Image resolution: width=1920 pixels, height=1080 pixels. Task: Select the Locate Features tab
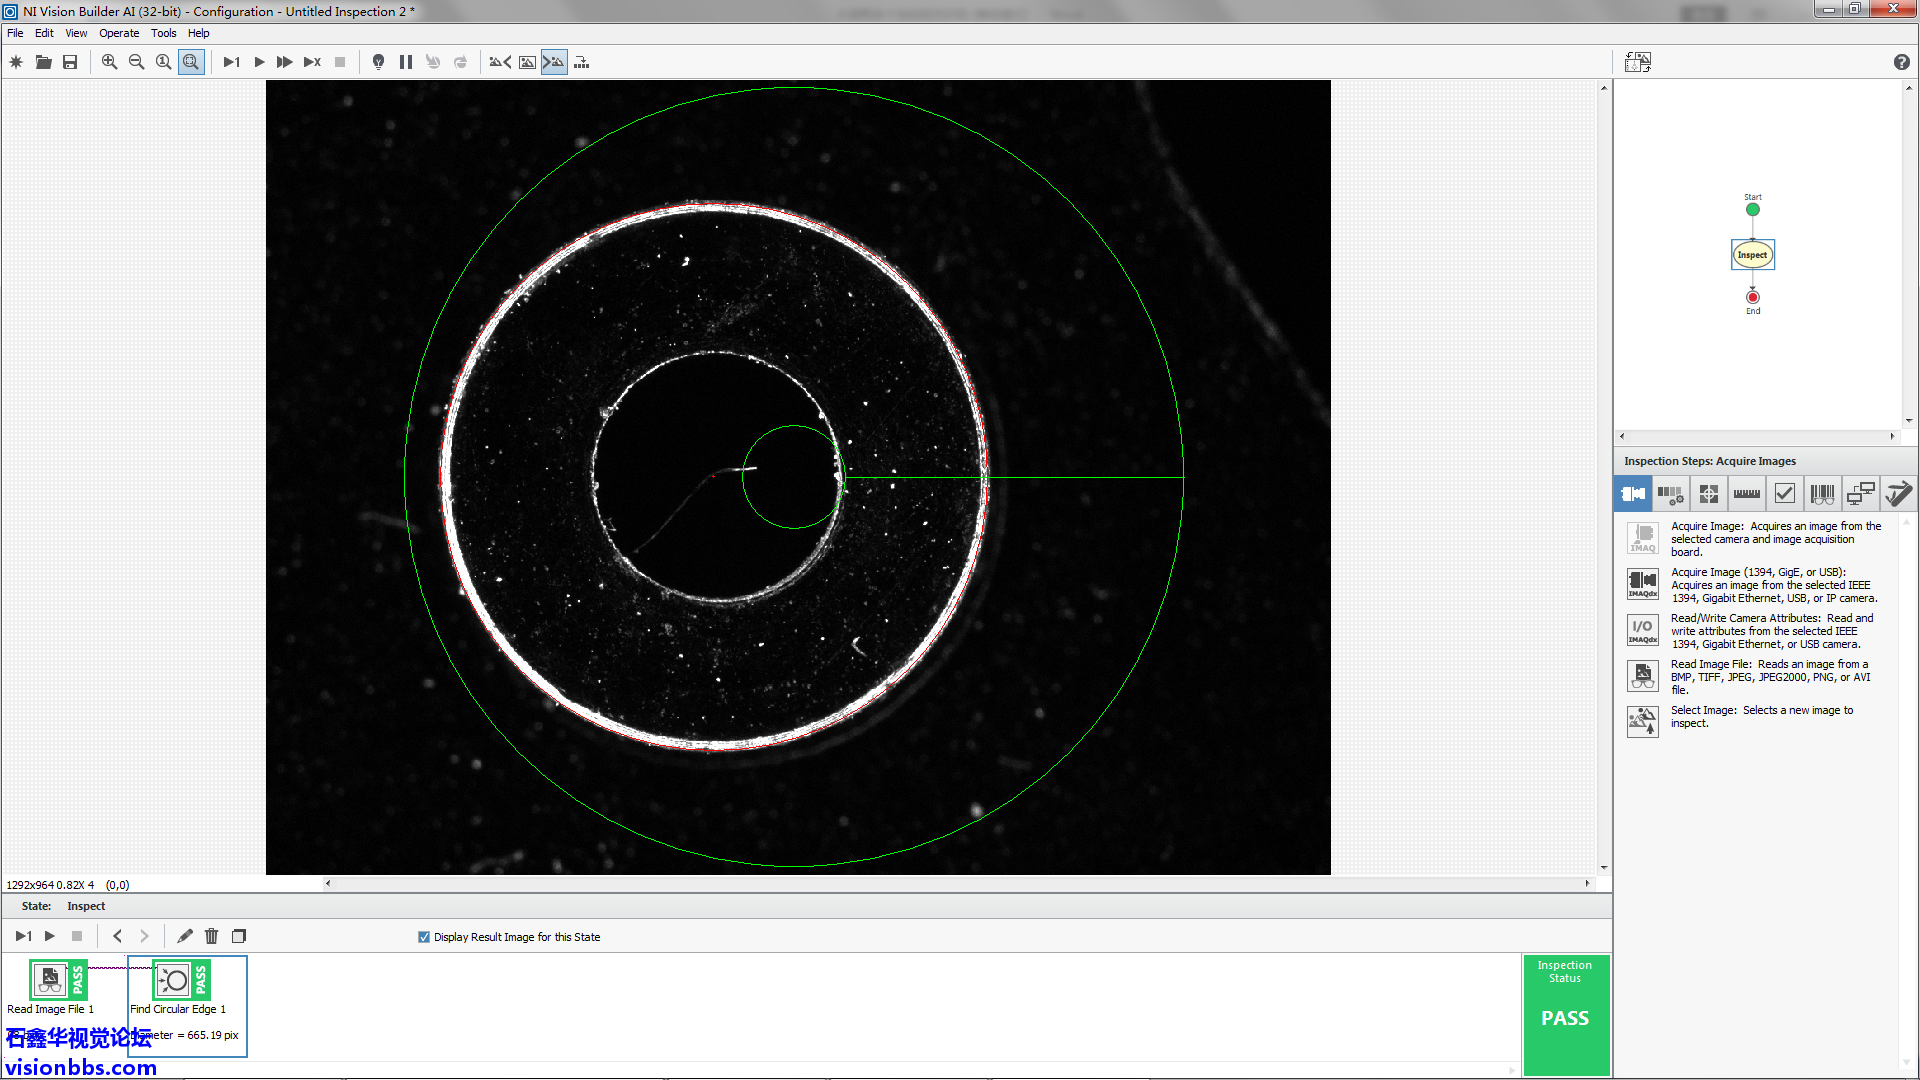tap(1709, 493)
